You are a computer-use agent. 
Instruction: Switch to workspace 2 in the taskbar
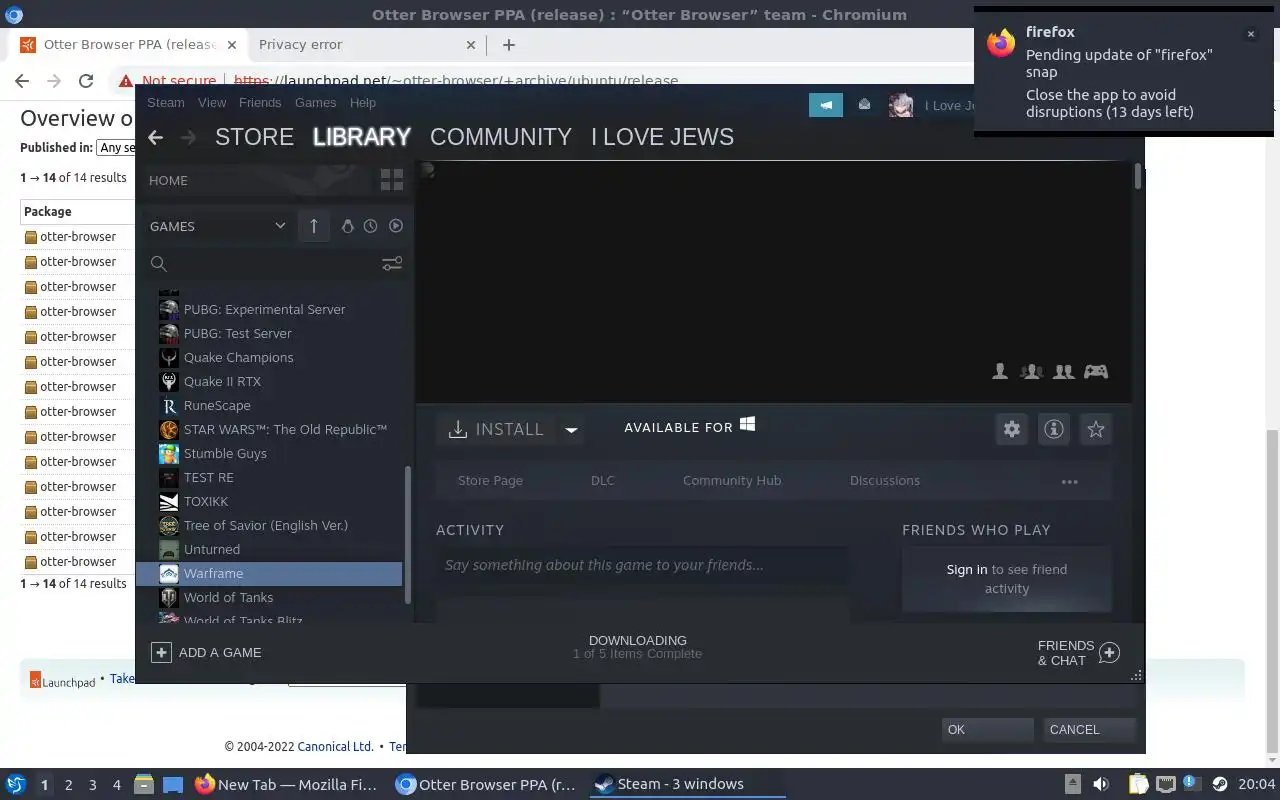68,785
